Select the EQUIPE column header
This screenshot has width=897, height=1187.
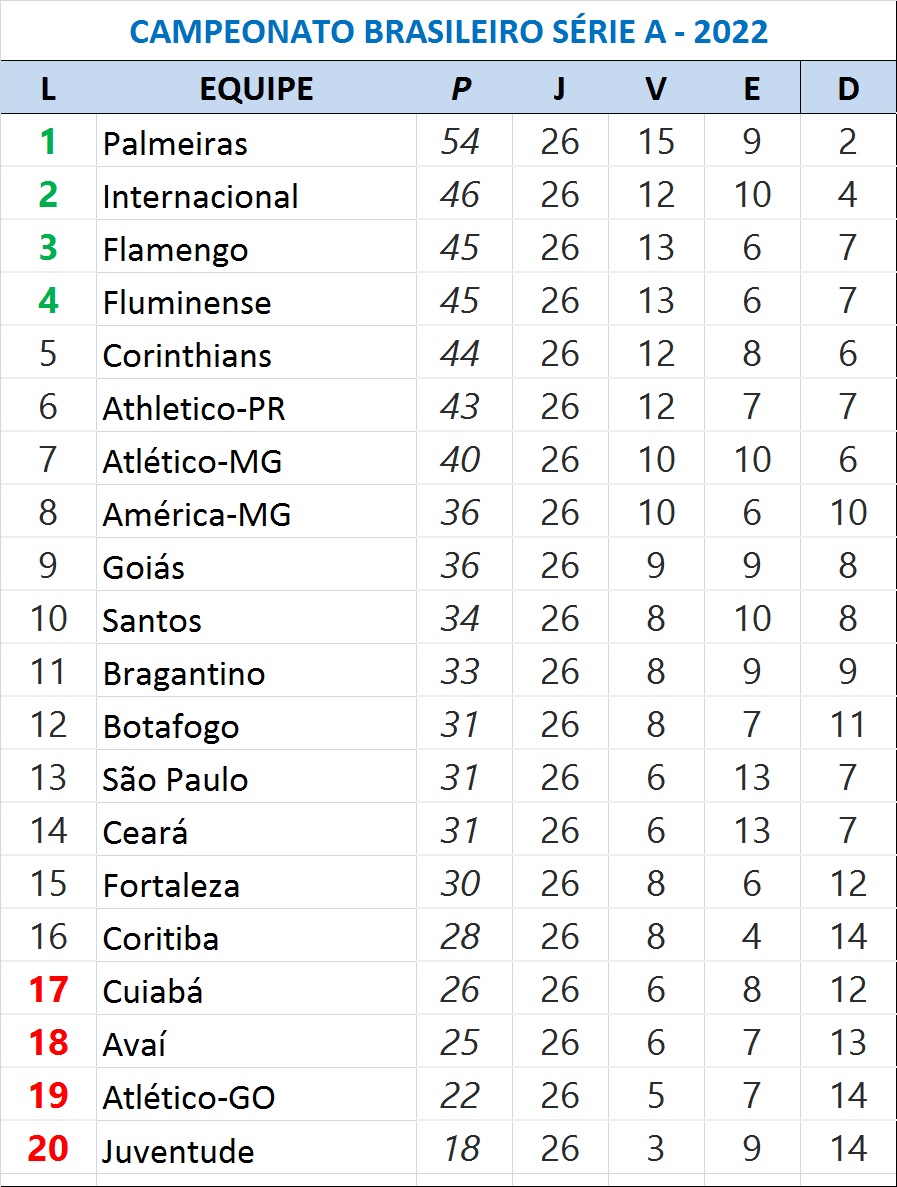[256, 89]
